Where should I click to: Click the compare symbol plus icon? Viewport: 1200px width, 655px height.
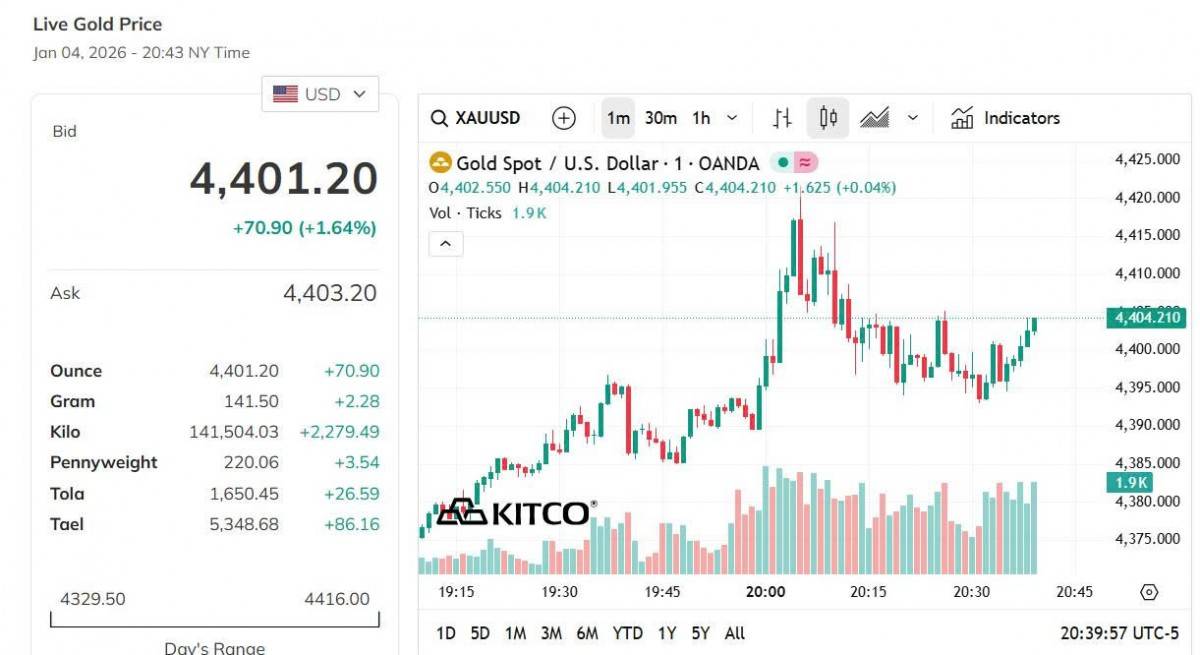pyautogui.click(x=564, y=117)
